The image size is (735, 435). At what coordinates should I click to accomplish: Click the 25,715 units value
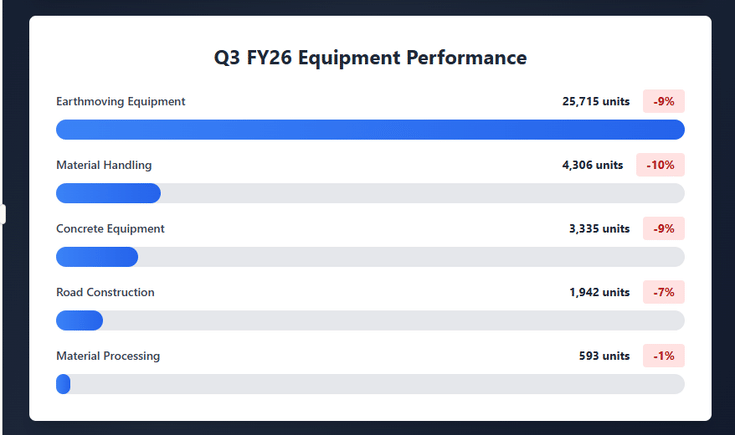(596, 102)
